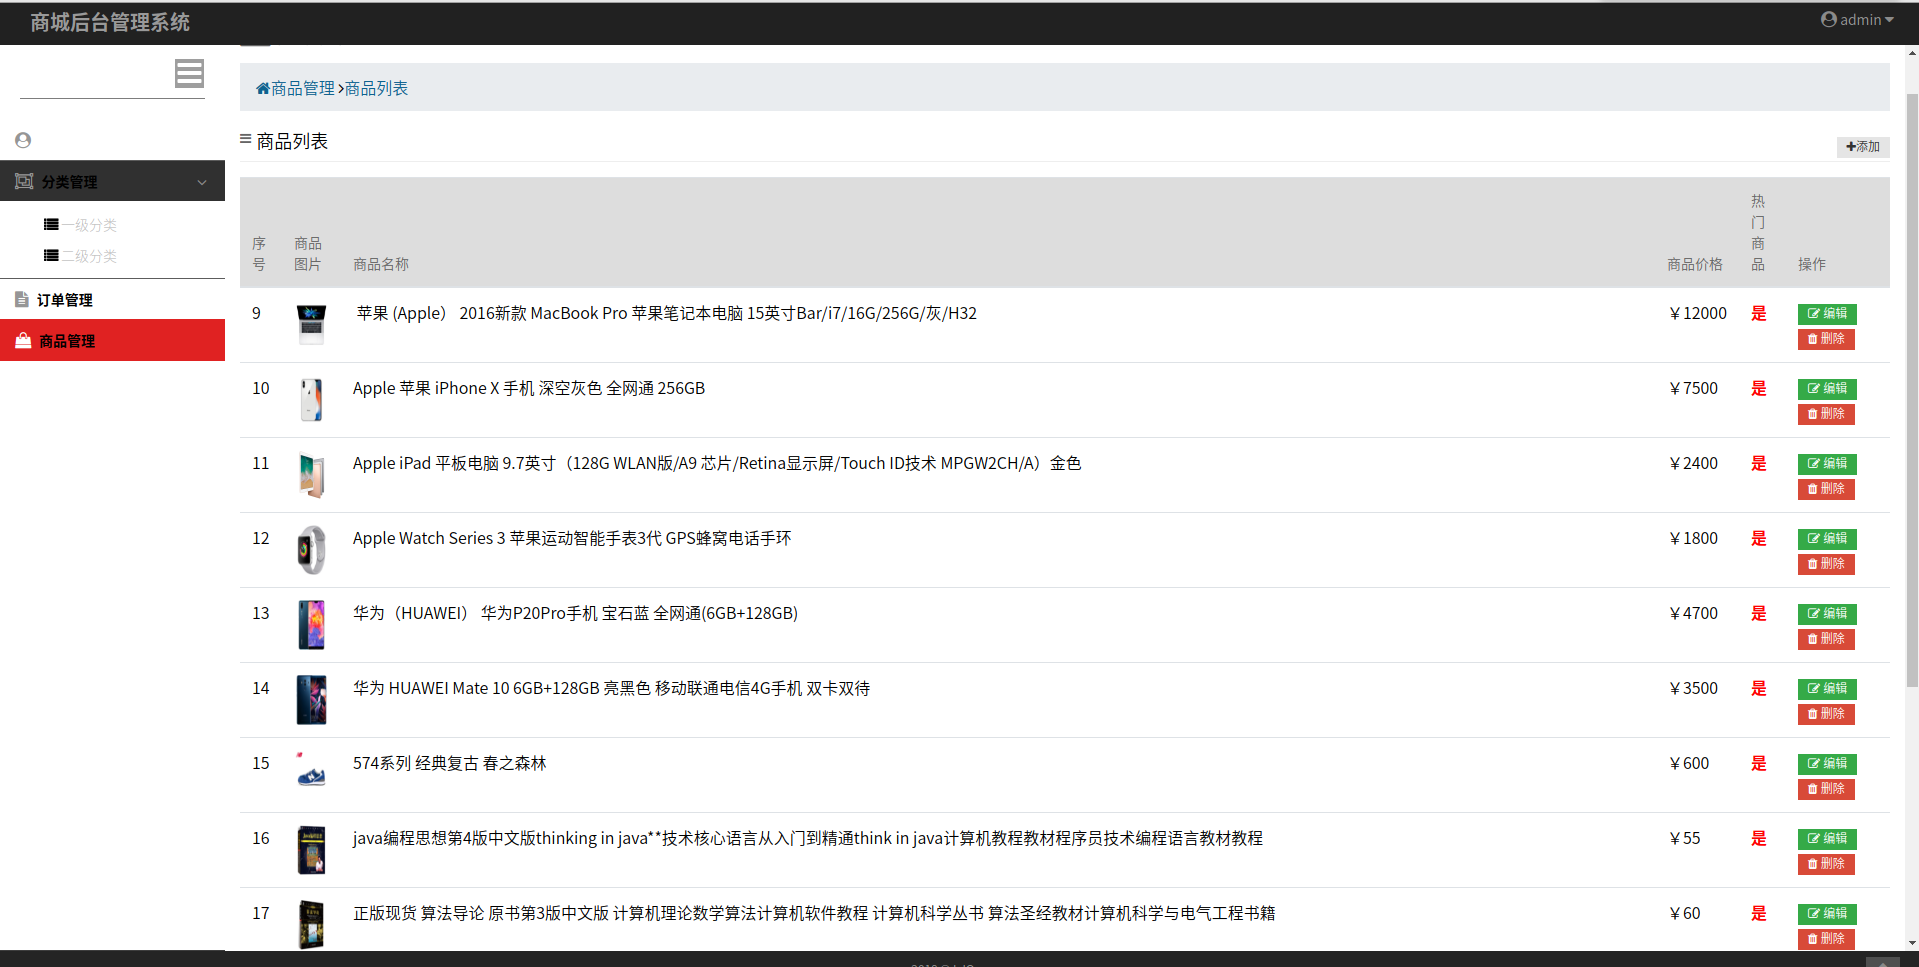Screen dimensions: 1919x967
Task: Click the iPhone X product thumbnail
Action: [x=311, y=400]
